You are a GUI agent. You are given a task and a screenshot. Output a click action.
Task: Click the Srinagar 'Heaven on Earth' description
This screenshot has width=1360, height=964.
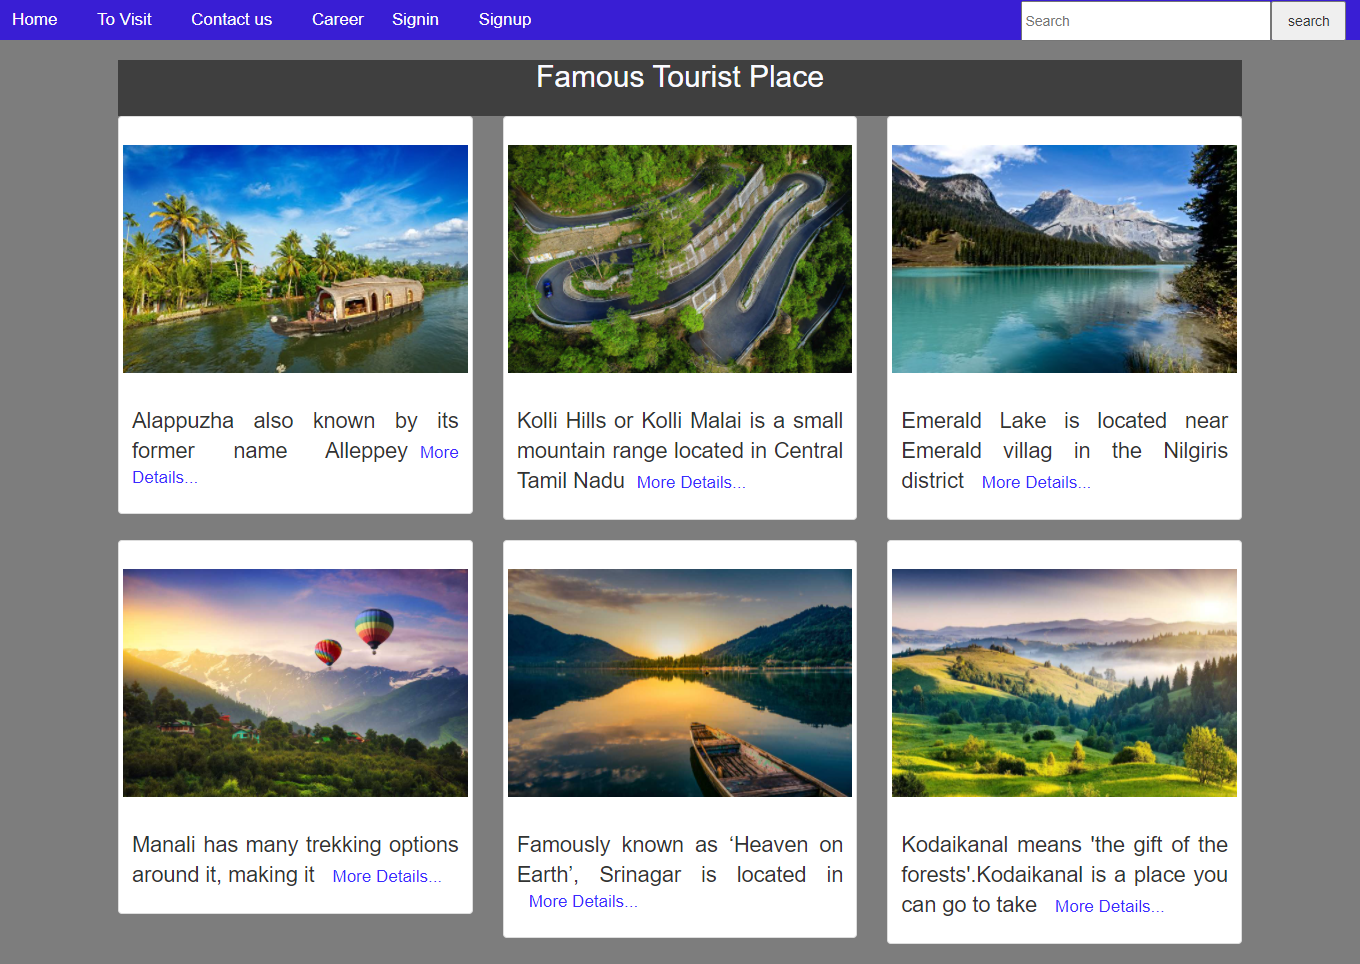coord(680,859)
